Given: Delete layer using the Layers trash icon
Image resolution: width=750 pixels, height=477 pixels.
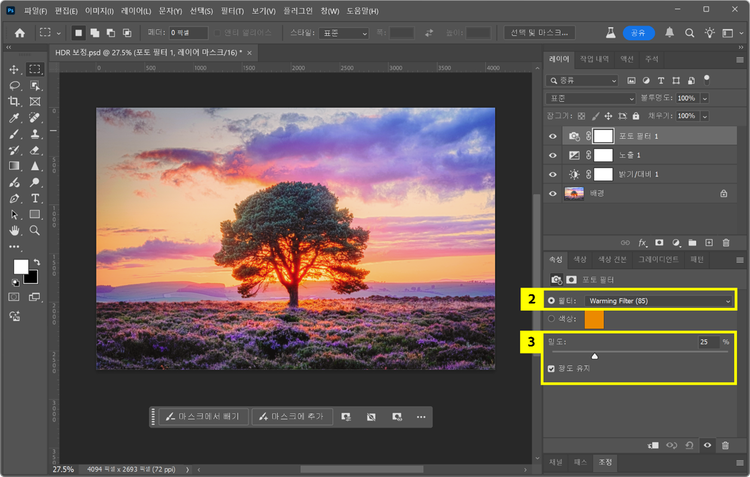Looking at the screenshot, I should (x=724, y=242).
